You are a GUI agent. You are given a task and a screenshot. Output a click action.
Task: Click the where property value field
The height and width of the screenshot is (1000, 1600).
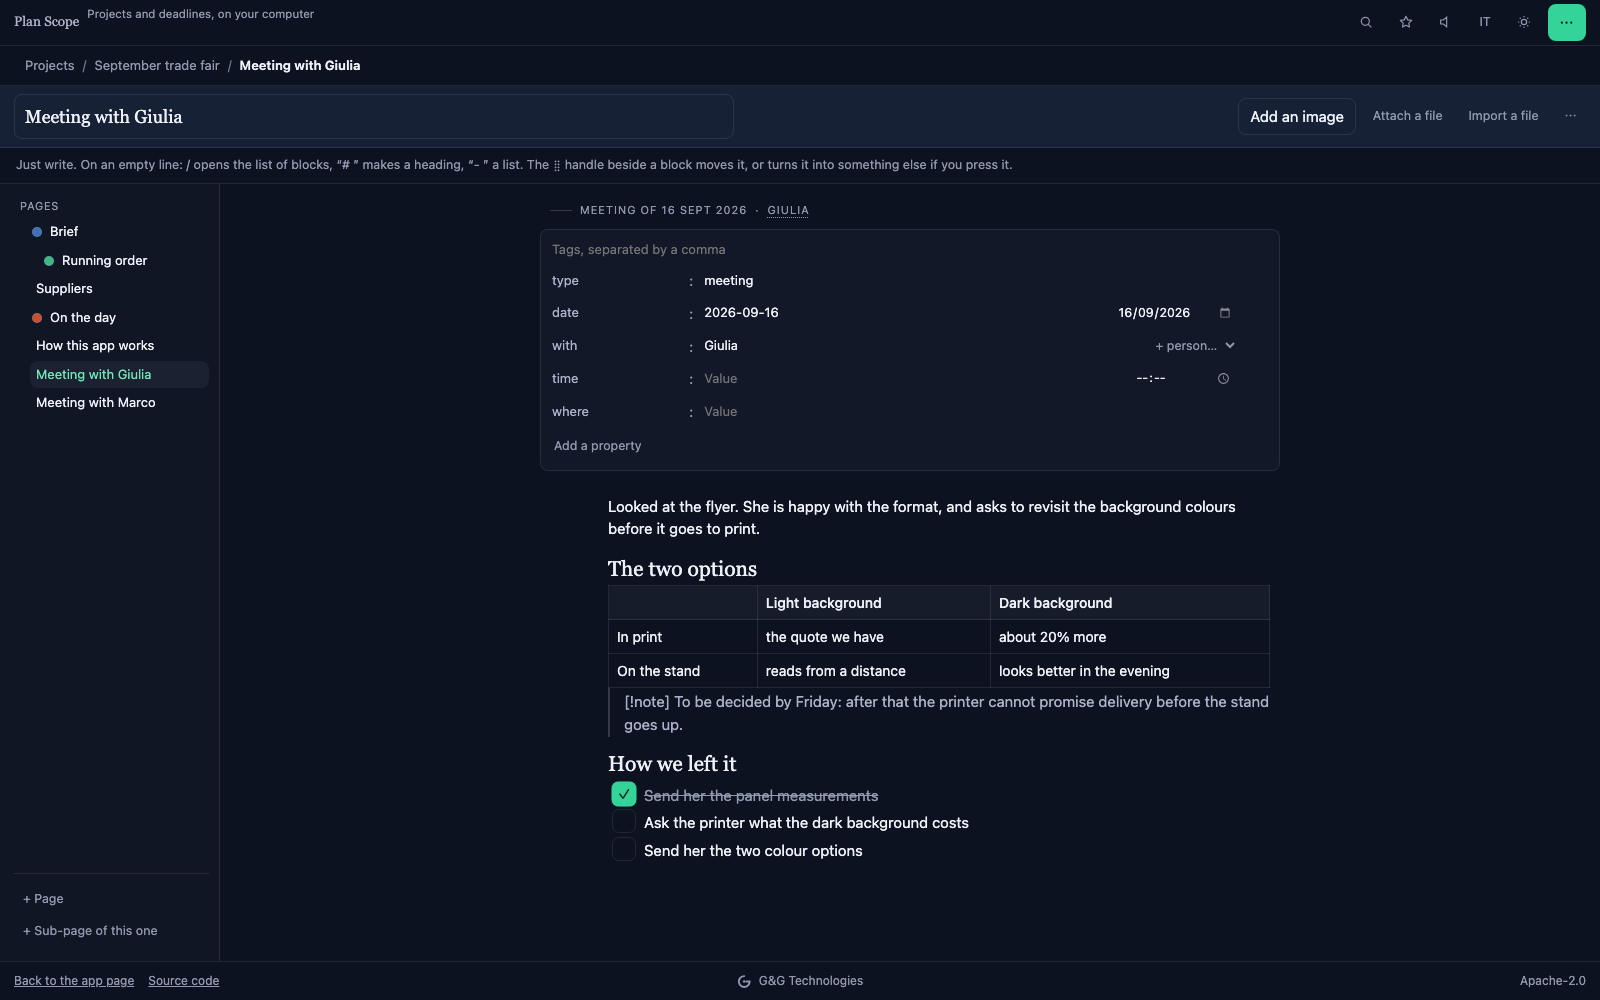click(900, 412)
